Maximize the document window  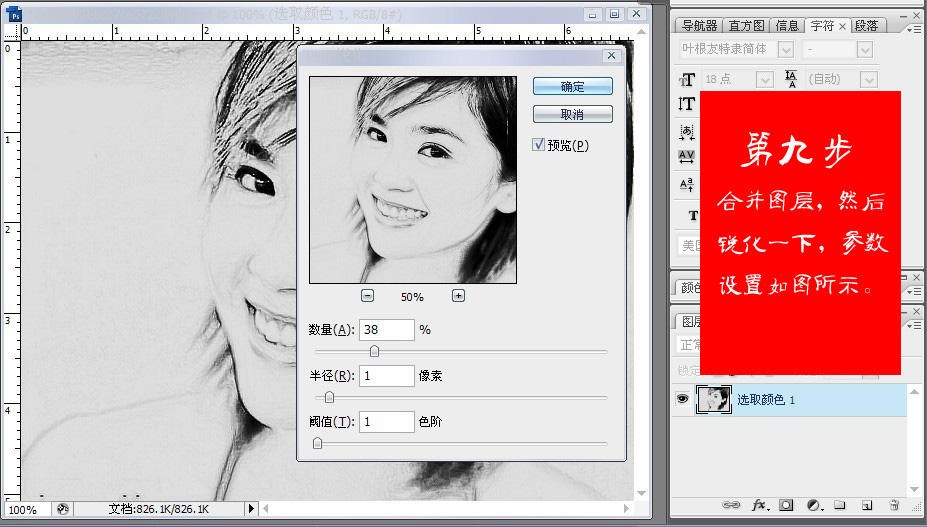614,14
